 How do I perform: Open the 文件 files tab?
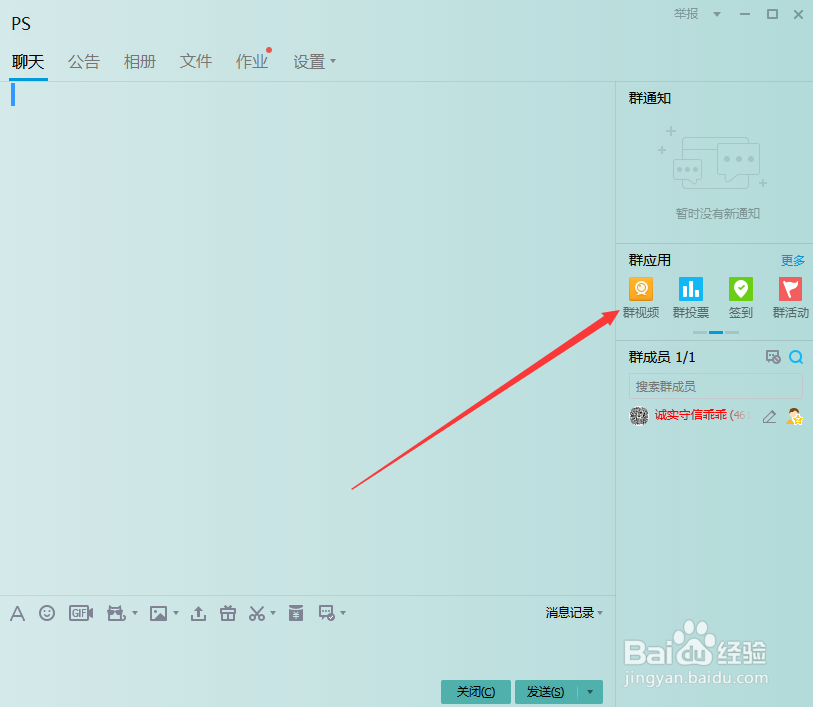pyautogui.click(x=196, y=61)
